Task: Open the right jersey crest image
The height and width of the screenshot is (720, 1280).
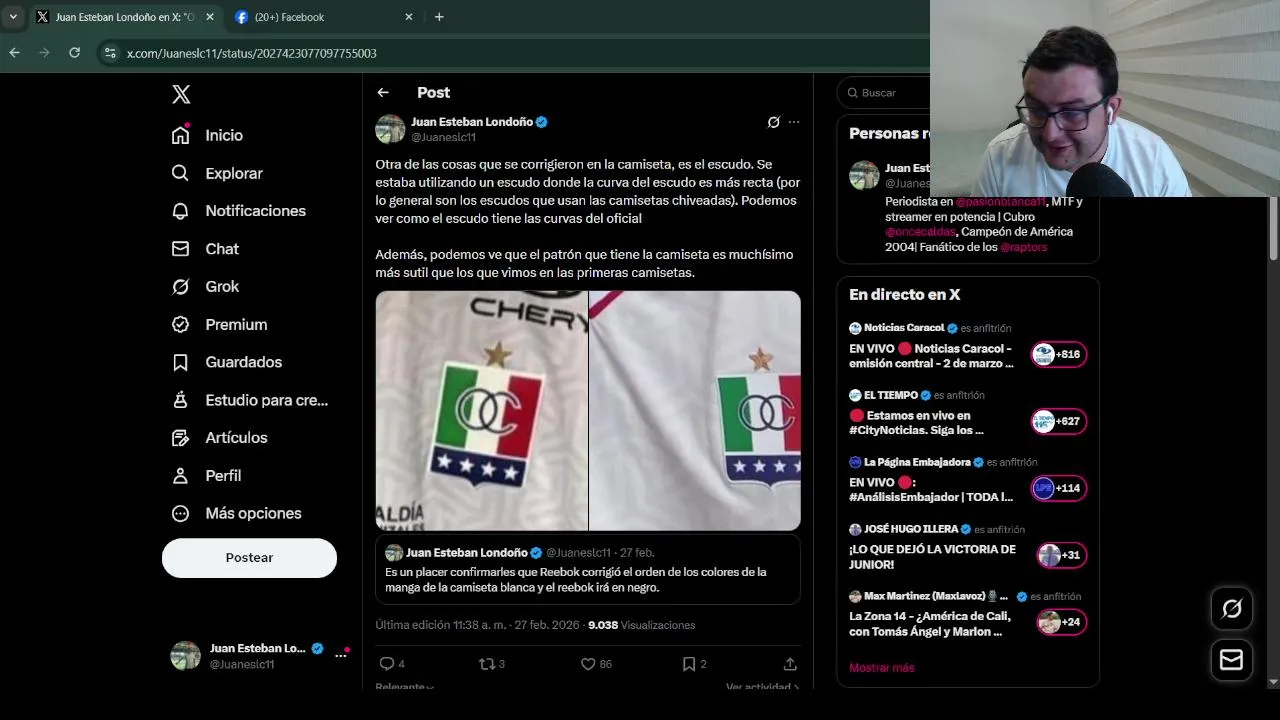Action: click(x=695, y=411)
